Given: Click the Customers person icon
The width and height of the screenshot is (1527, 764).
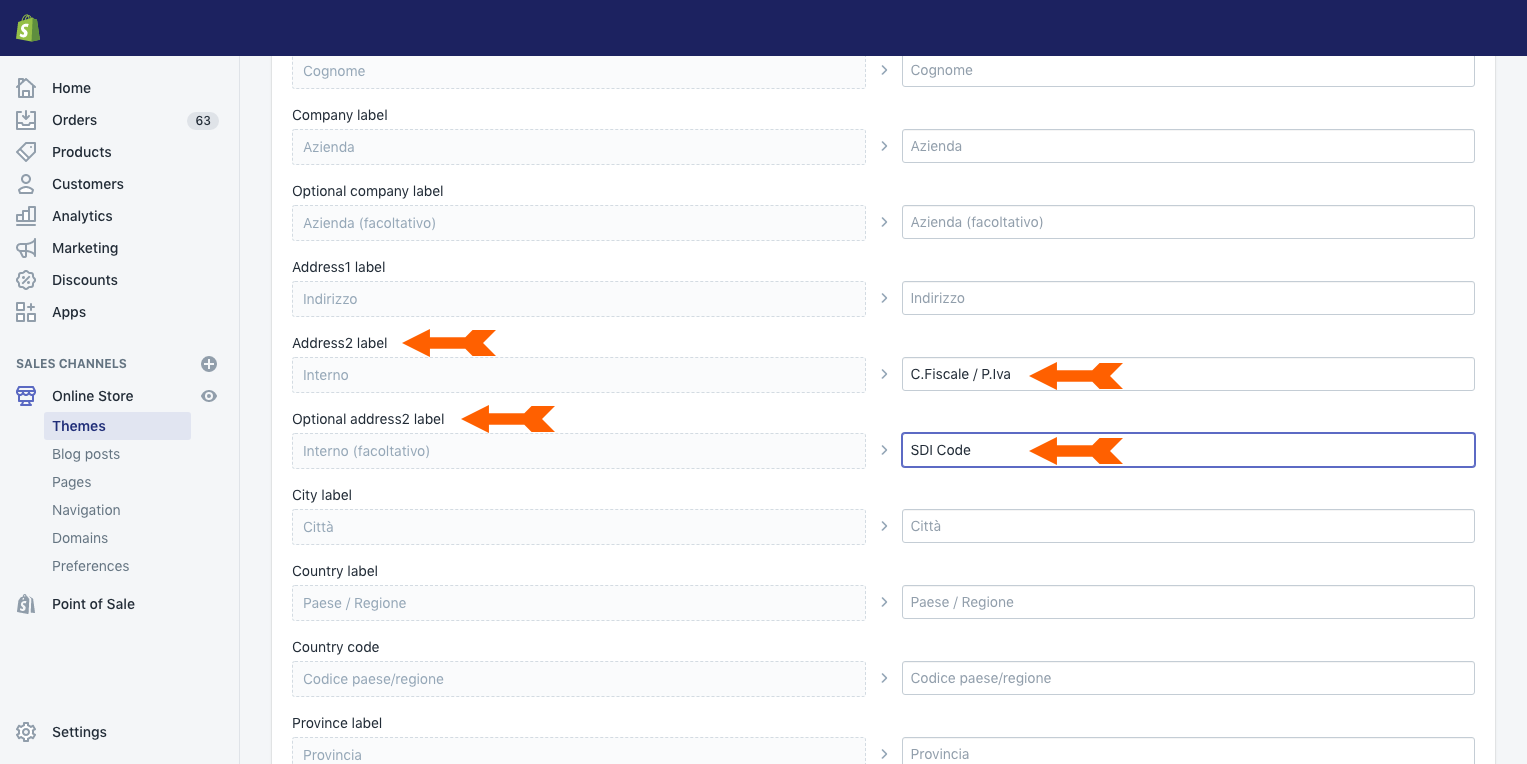Looking at the screenshot, I should coord(26,184).
